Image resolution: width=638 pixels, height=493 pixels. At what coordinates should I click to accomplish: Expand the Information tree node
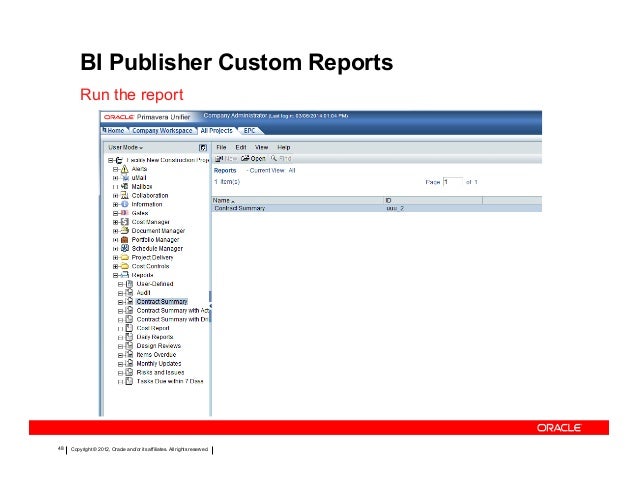pos(116,205)
